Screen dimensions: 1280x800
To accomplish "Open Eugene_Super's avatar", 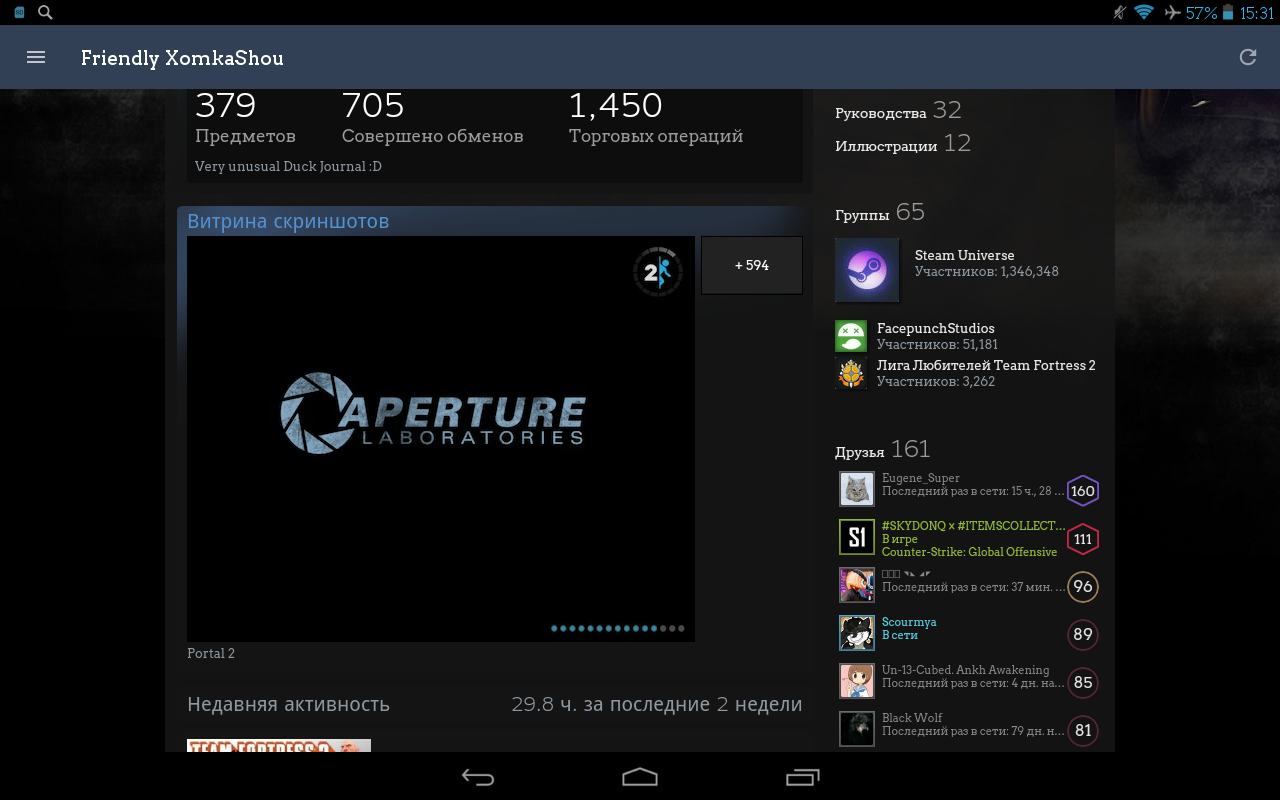I will [x=857, y=489].
